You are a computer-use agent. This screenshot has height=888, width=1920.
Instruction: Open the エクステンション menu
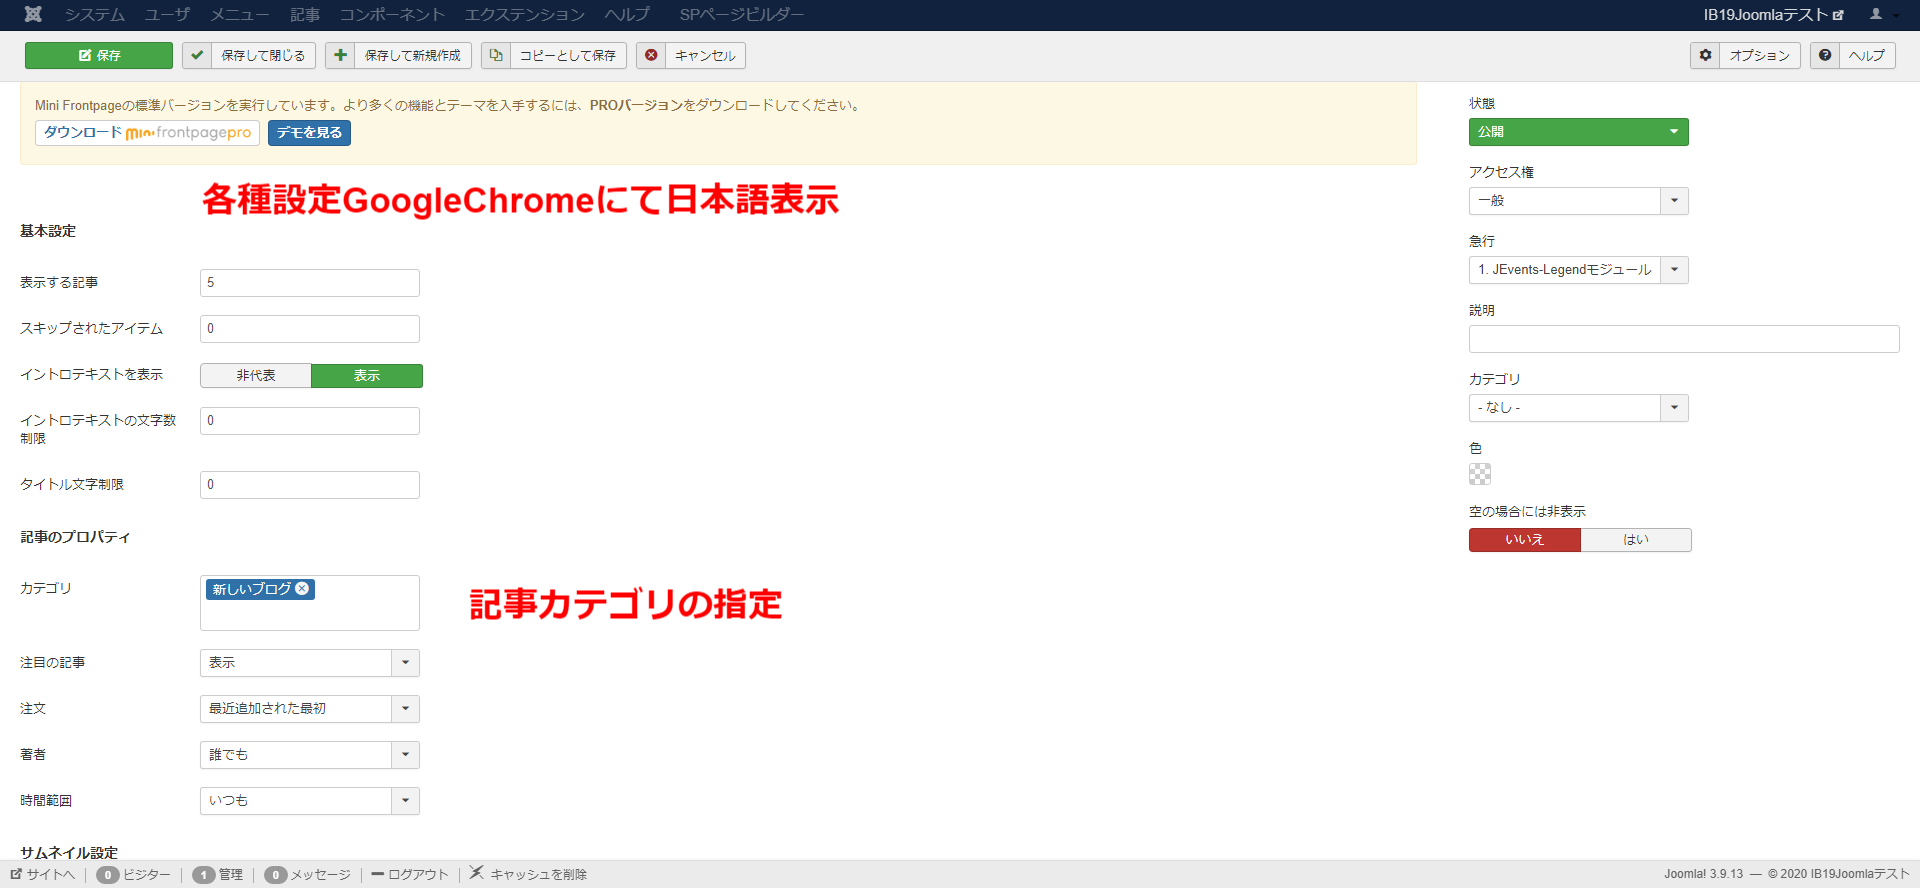pos(524,14)
